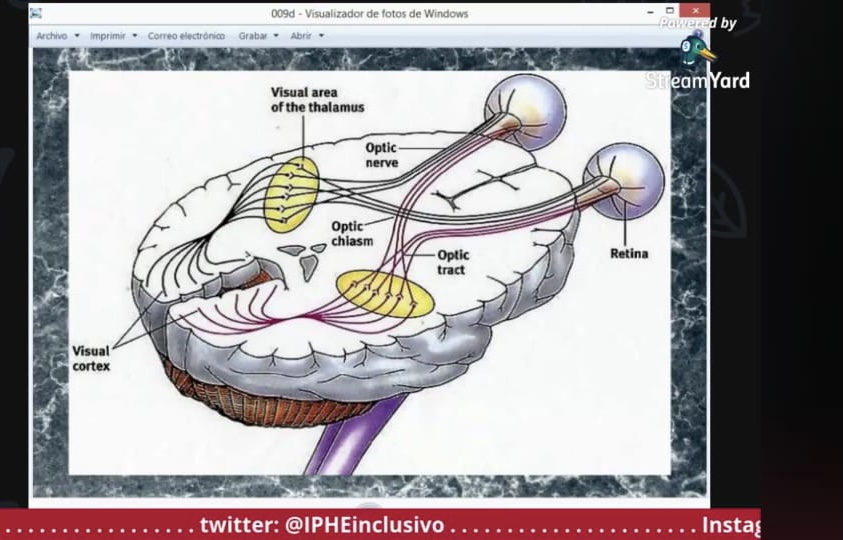Click the Retina label in the diagram
The height and width of the screenshot is (540, 843).
629,253
